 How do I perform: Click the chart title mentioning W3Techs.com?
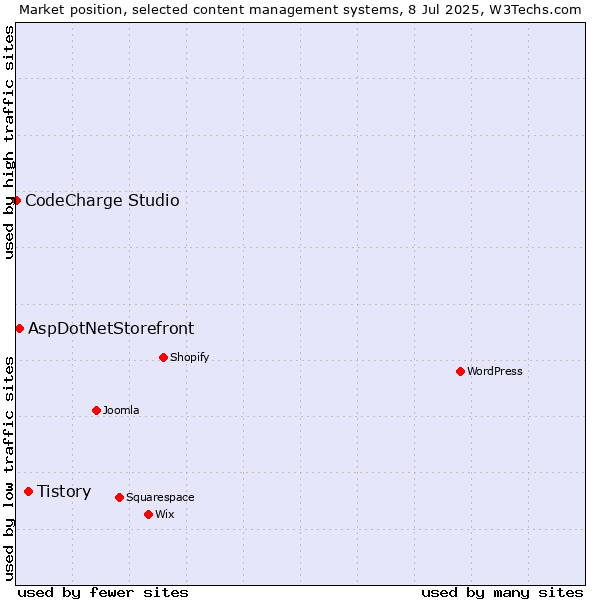pyautogui.click(x=300, y=10)
